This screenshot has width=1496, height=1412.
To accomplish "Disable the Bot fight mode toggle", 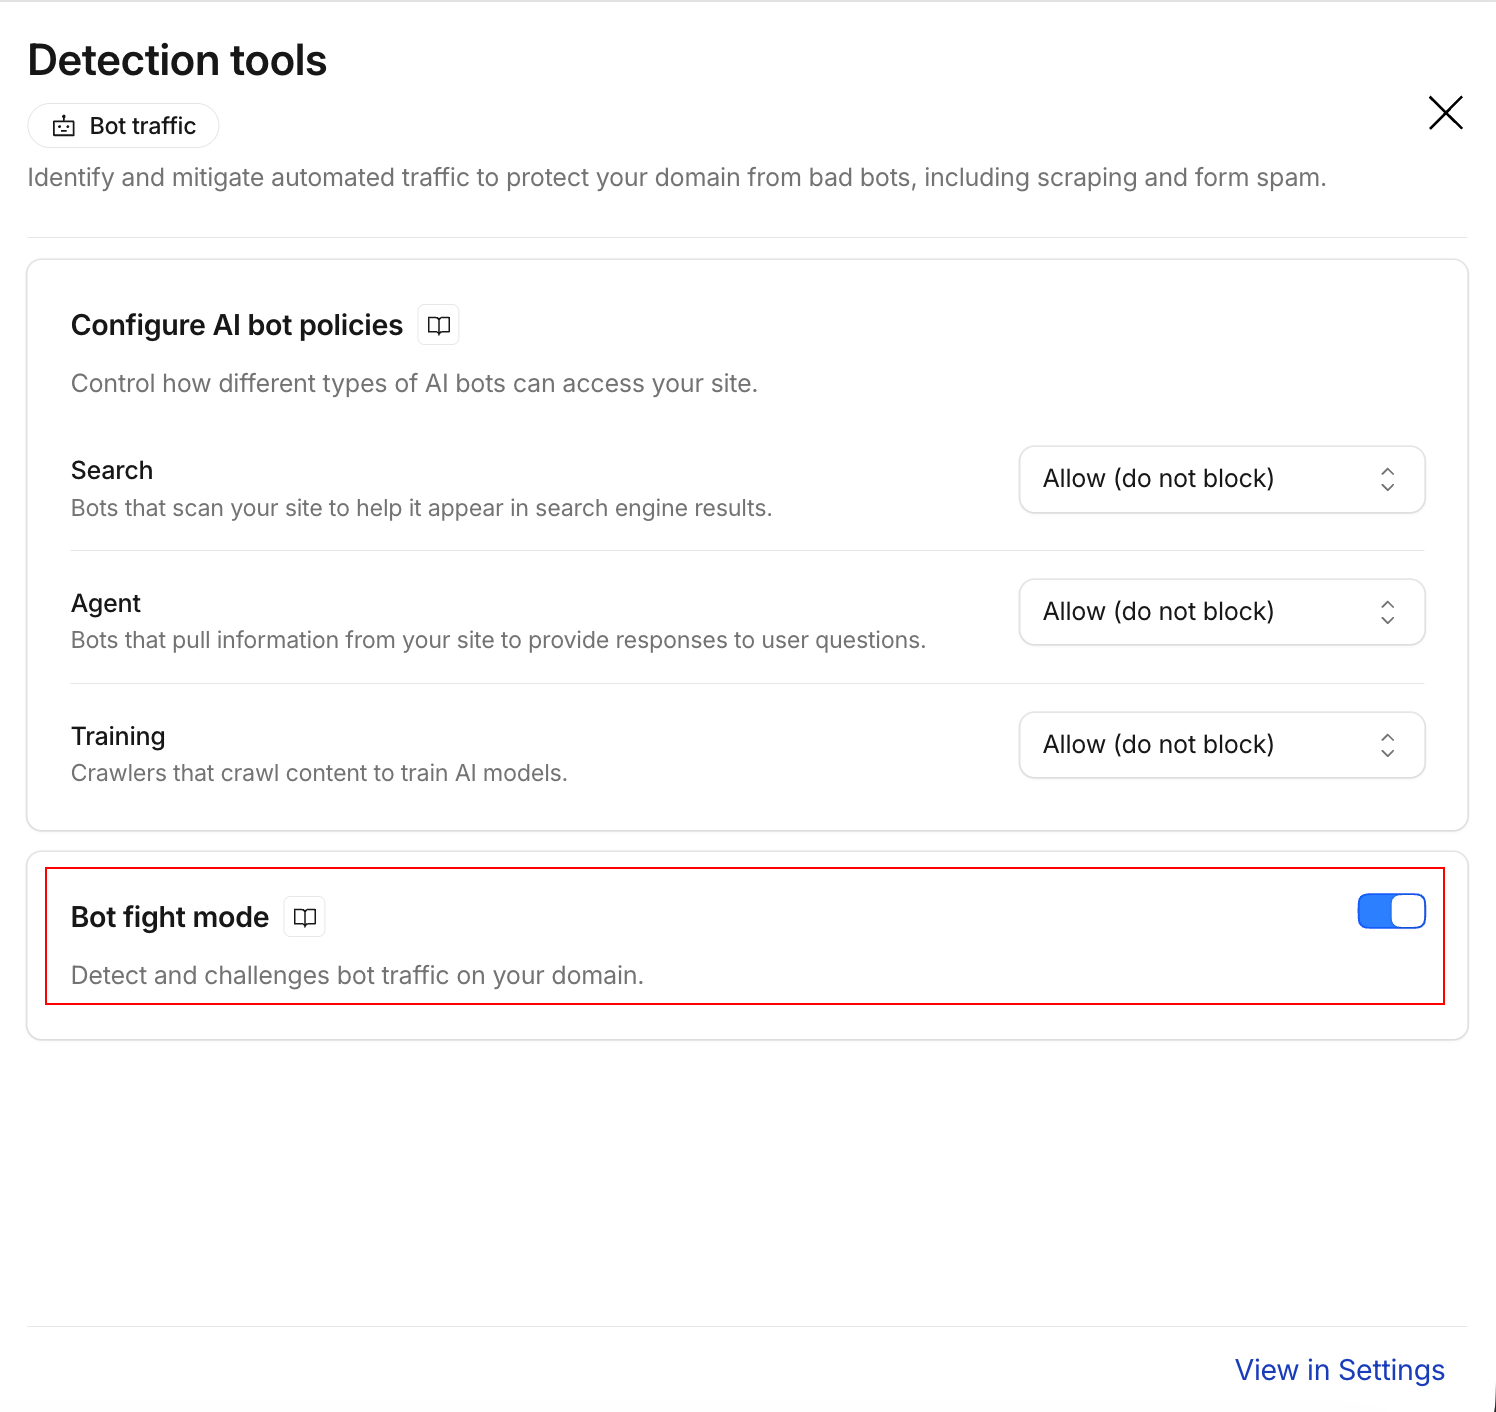I will pos(1391,911).
